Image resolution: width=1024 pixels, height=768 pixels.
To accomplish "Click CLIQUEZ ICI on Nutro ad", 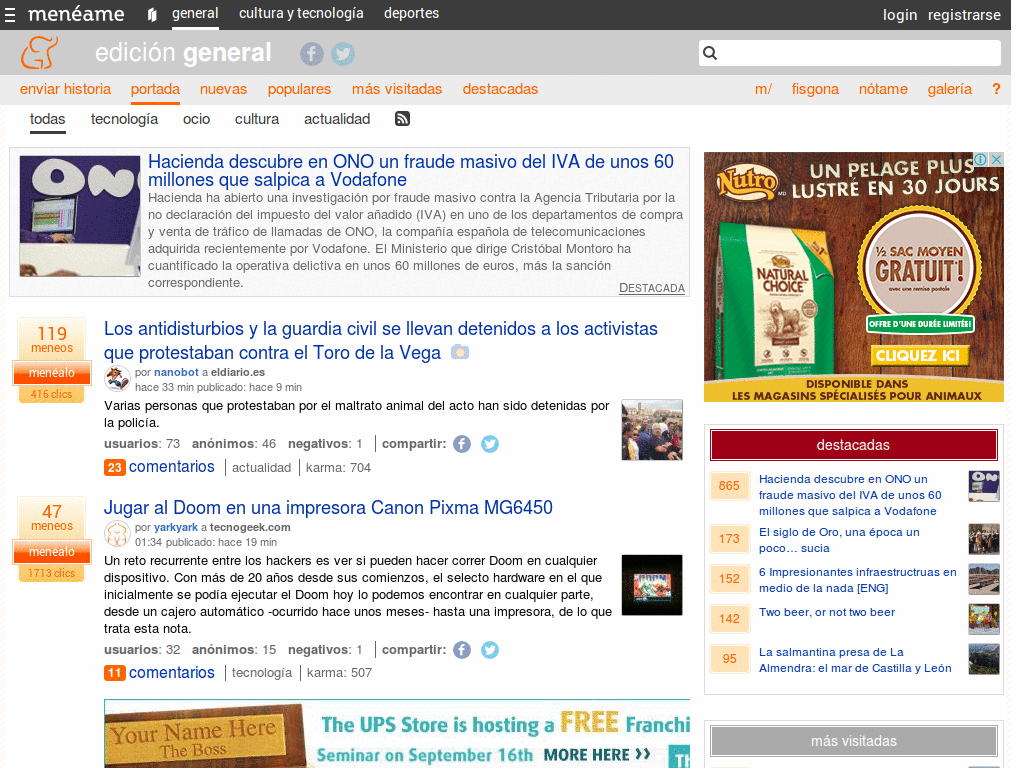I will tap(918, 356).
